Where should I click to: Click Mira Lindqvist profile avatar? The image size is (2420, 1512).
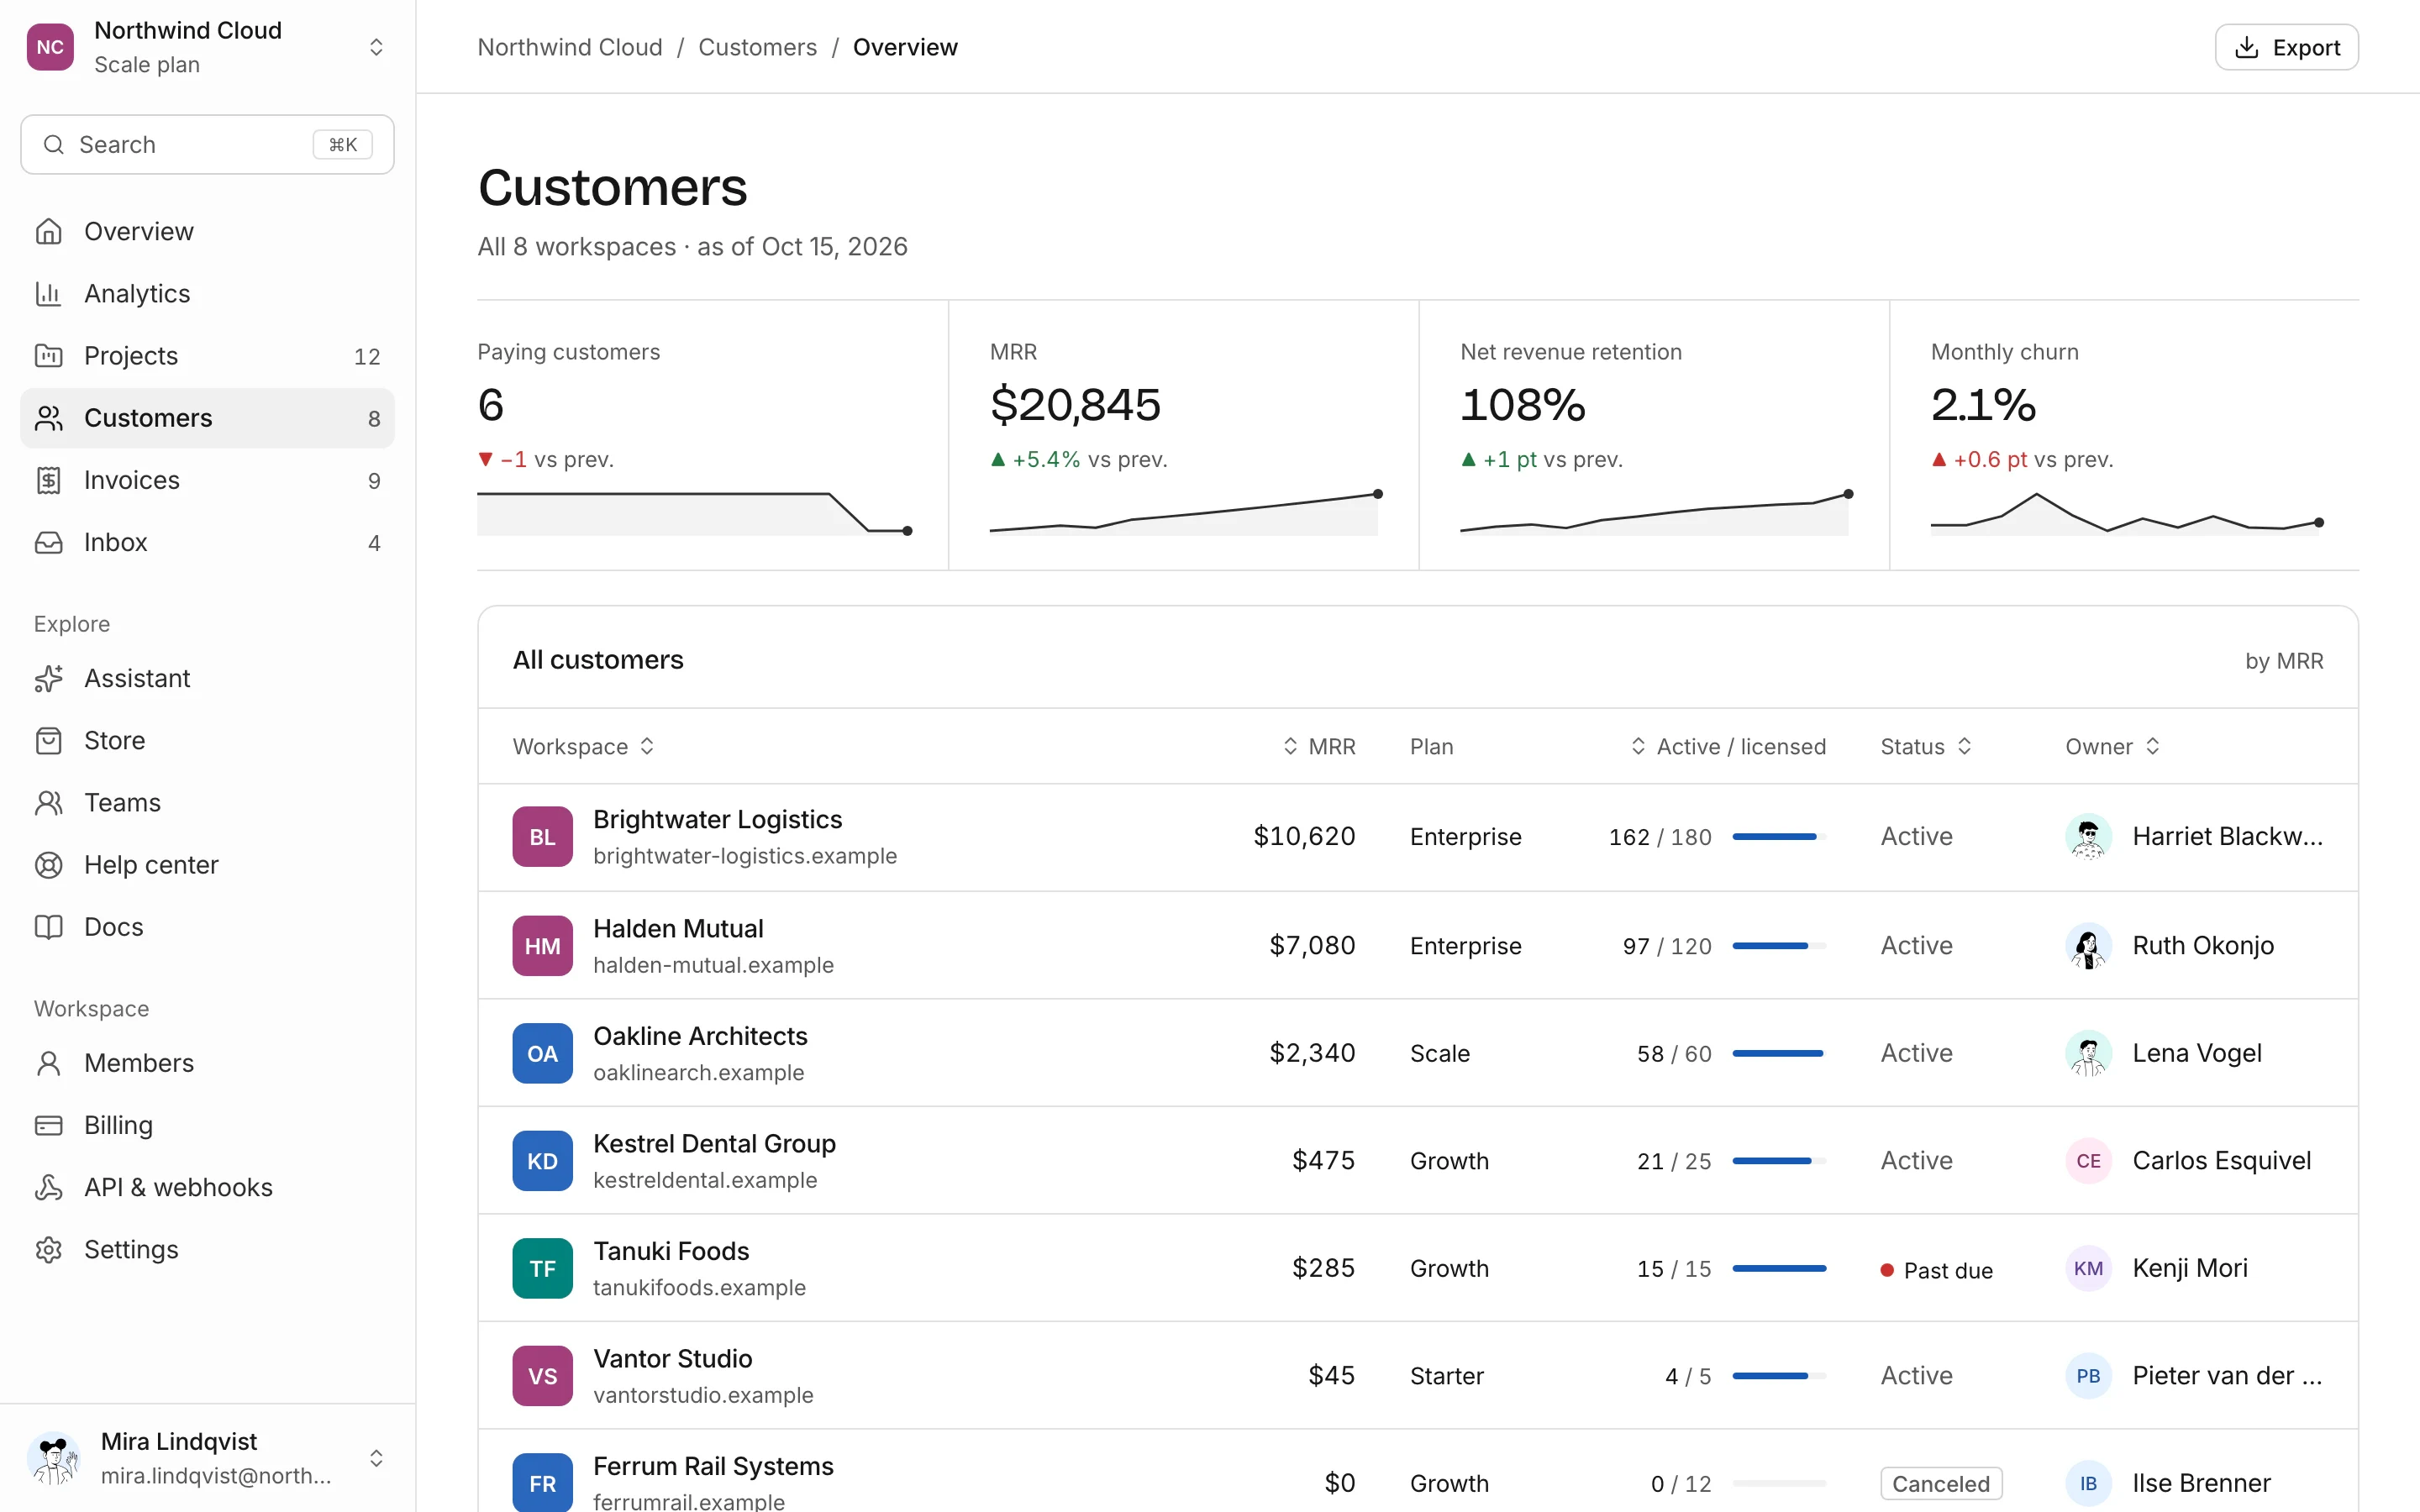[54, 1458]
